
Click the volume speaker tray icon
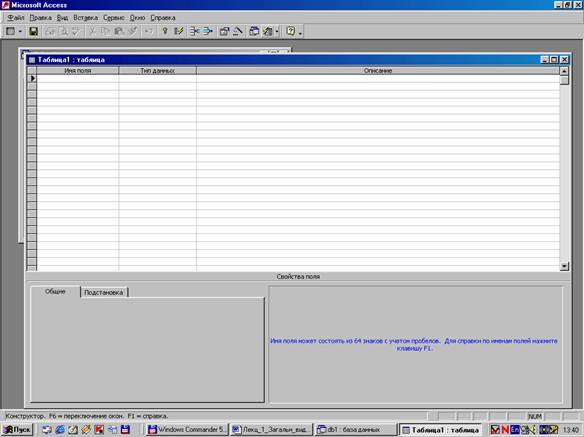[533, 430]
